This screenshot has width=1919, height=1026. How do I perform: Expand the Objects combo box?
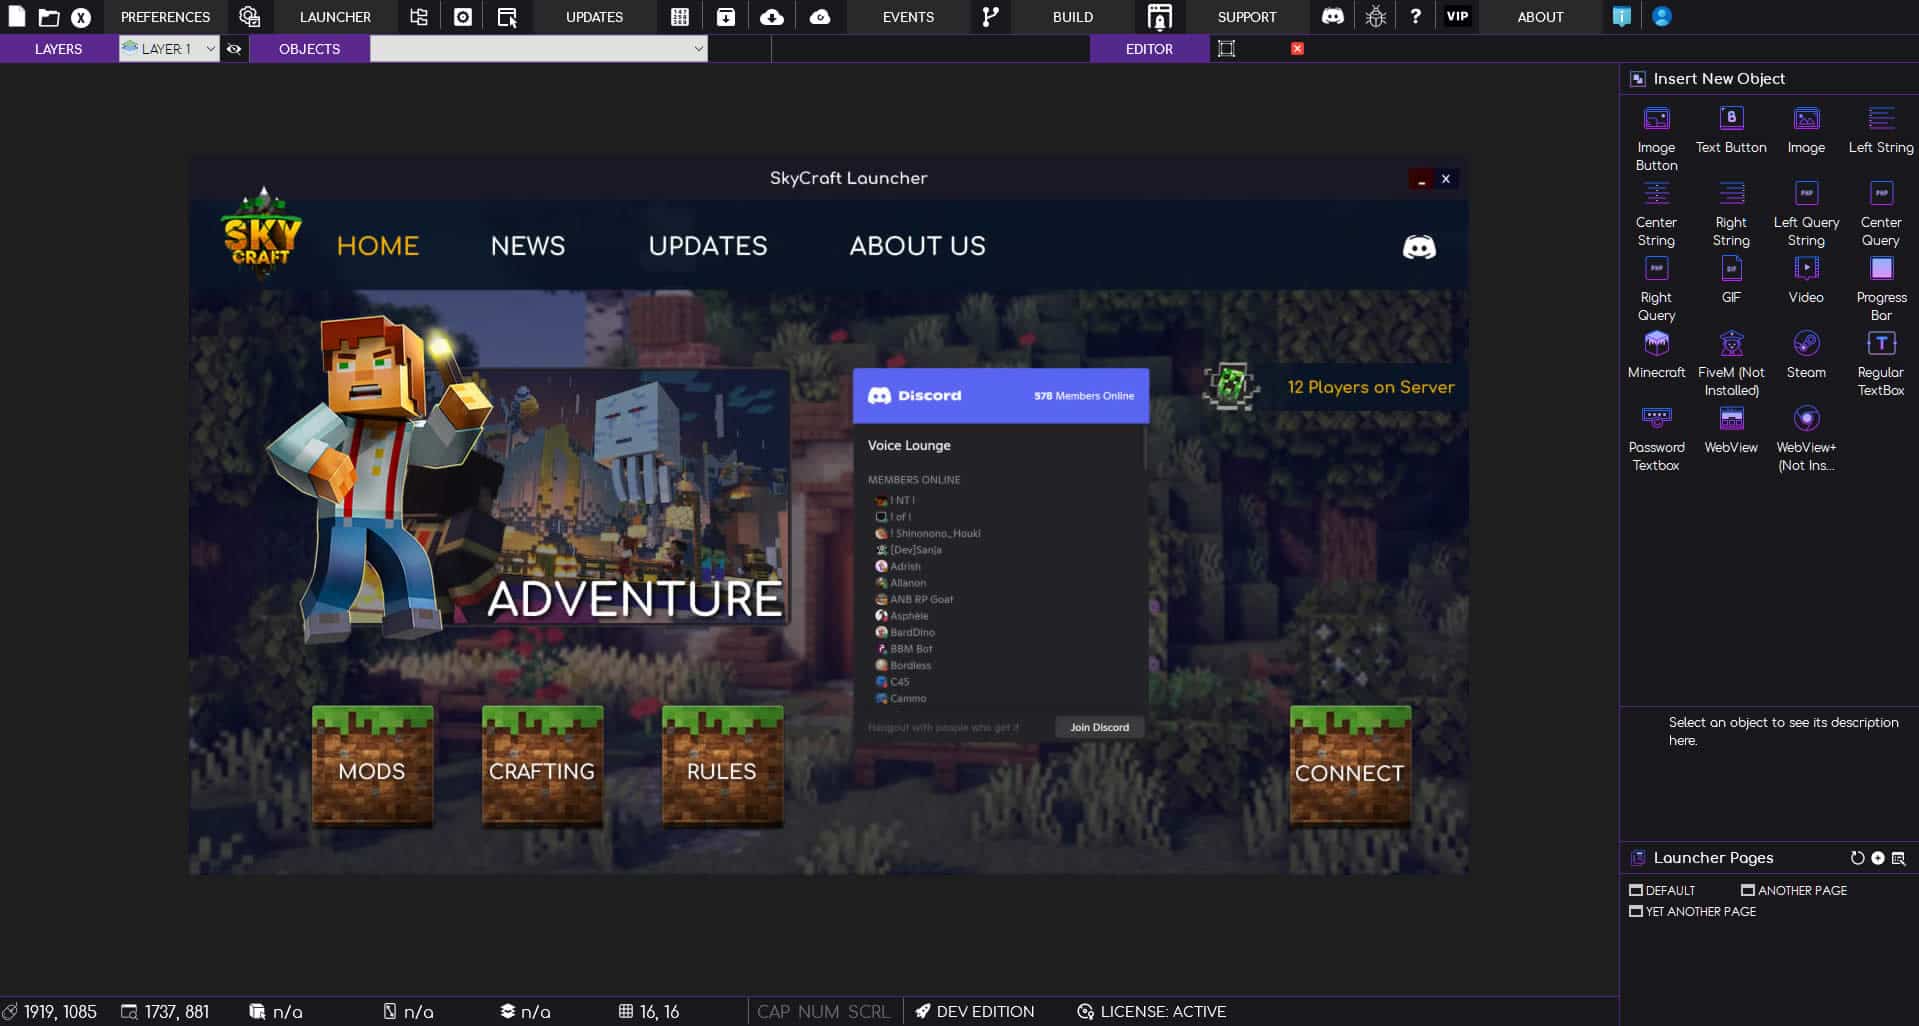[698, 48]
